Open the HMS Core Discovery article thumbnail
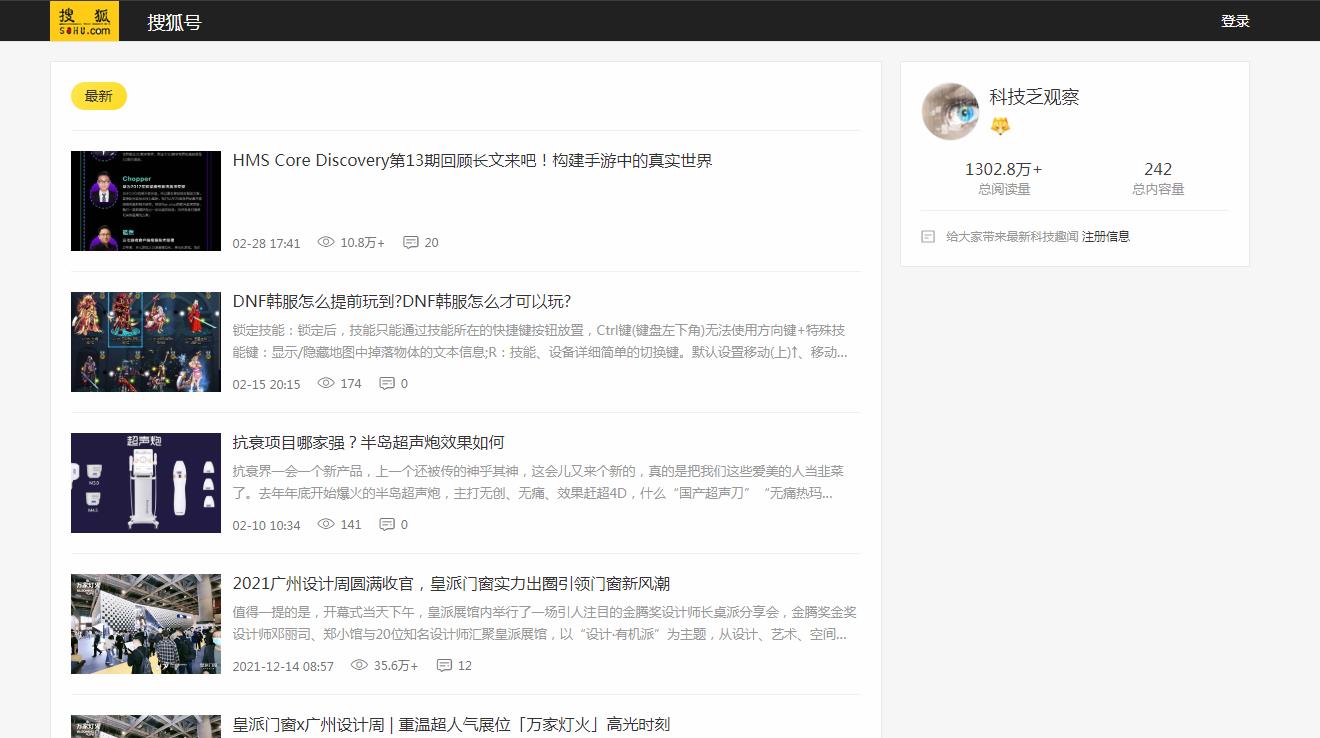This screenshot has height=738, width=1320. [146, 201]
